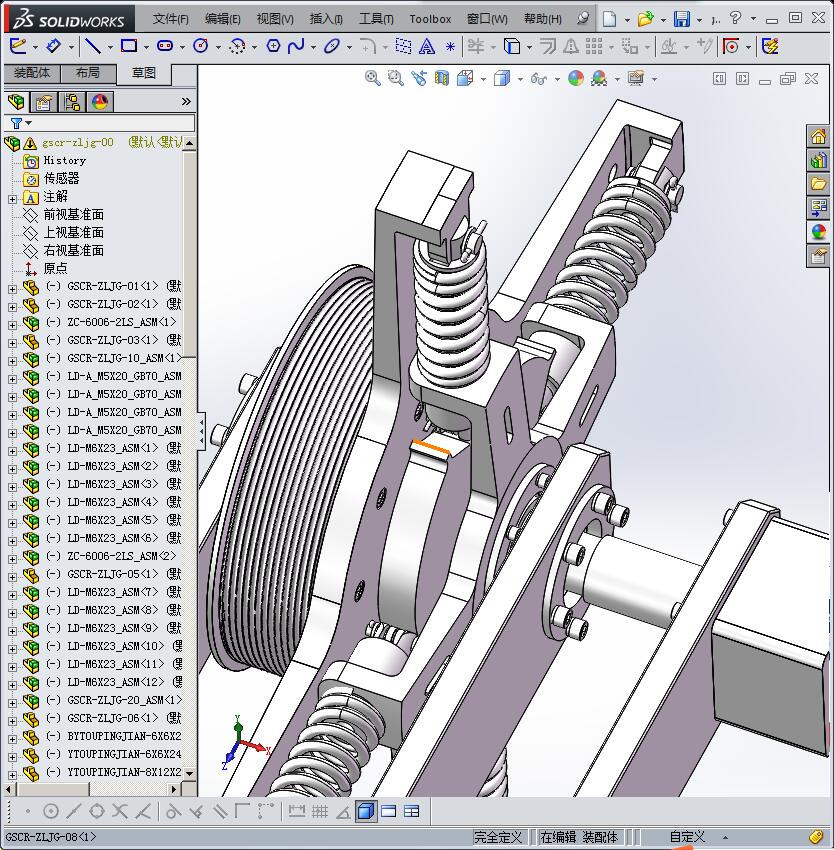Open the Toolbox menu
Screen dimensions: 834x850
click(430, 19)
